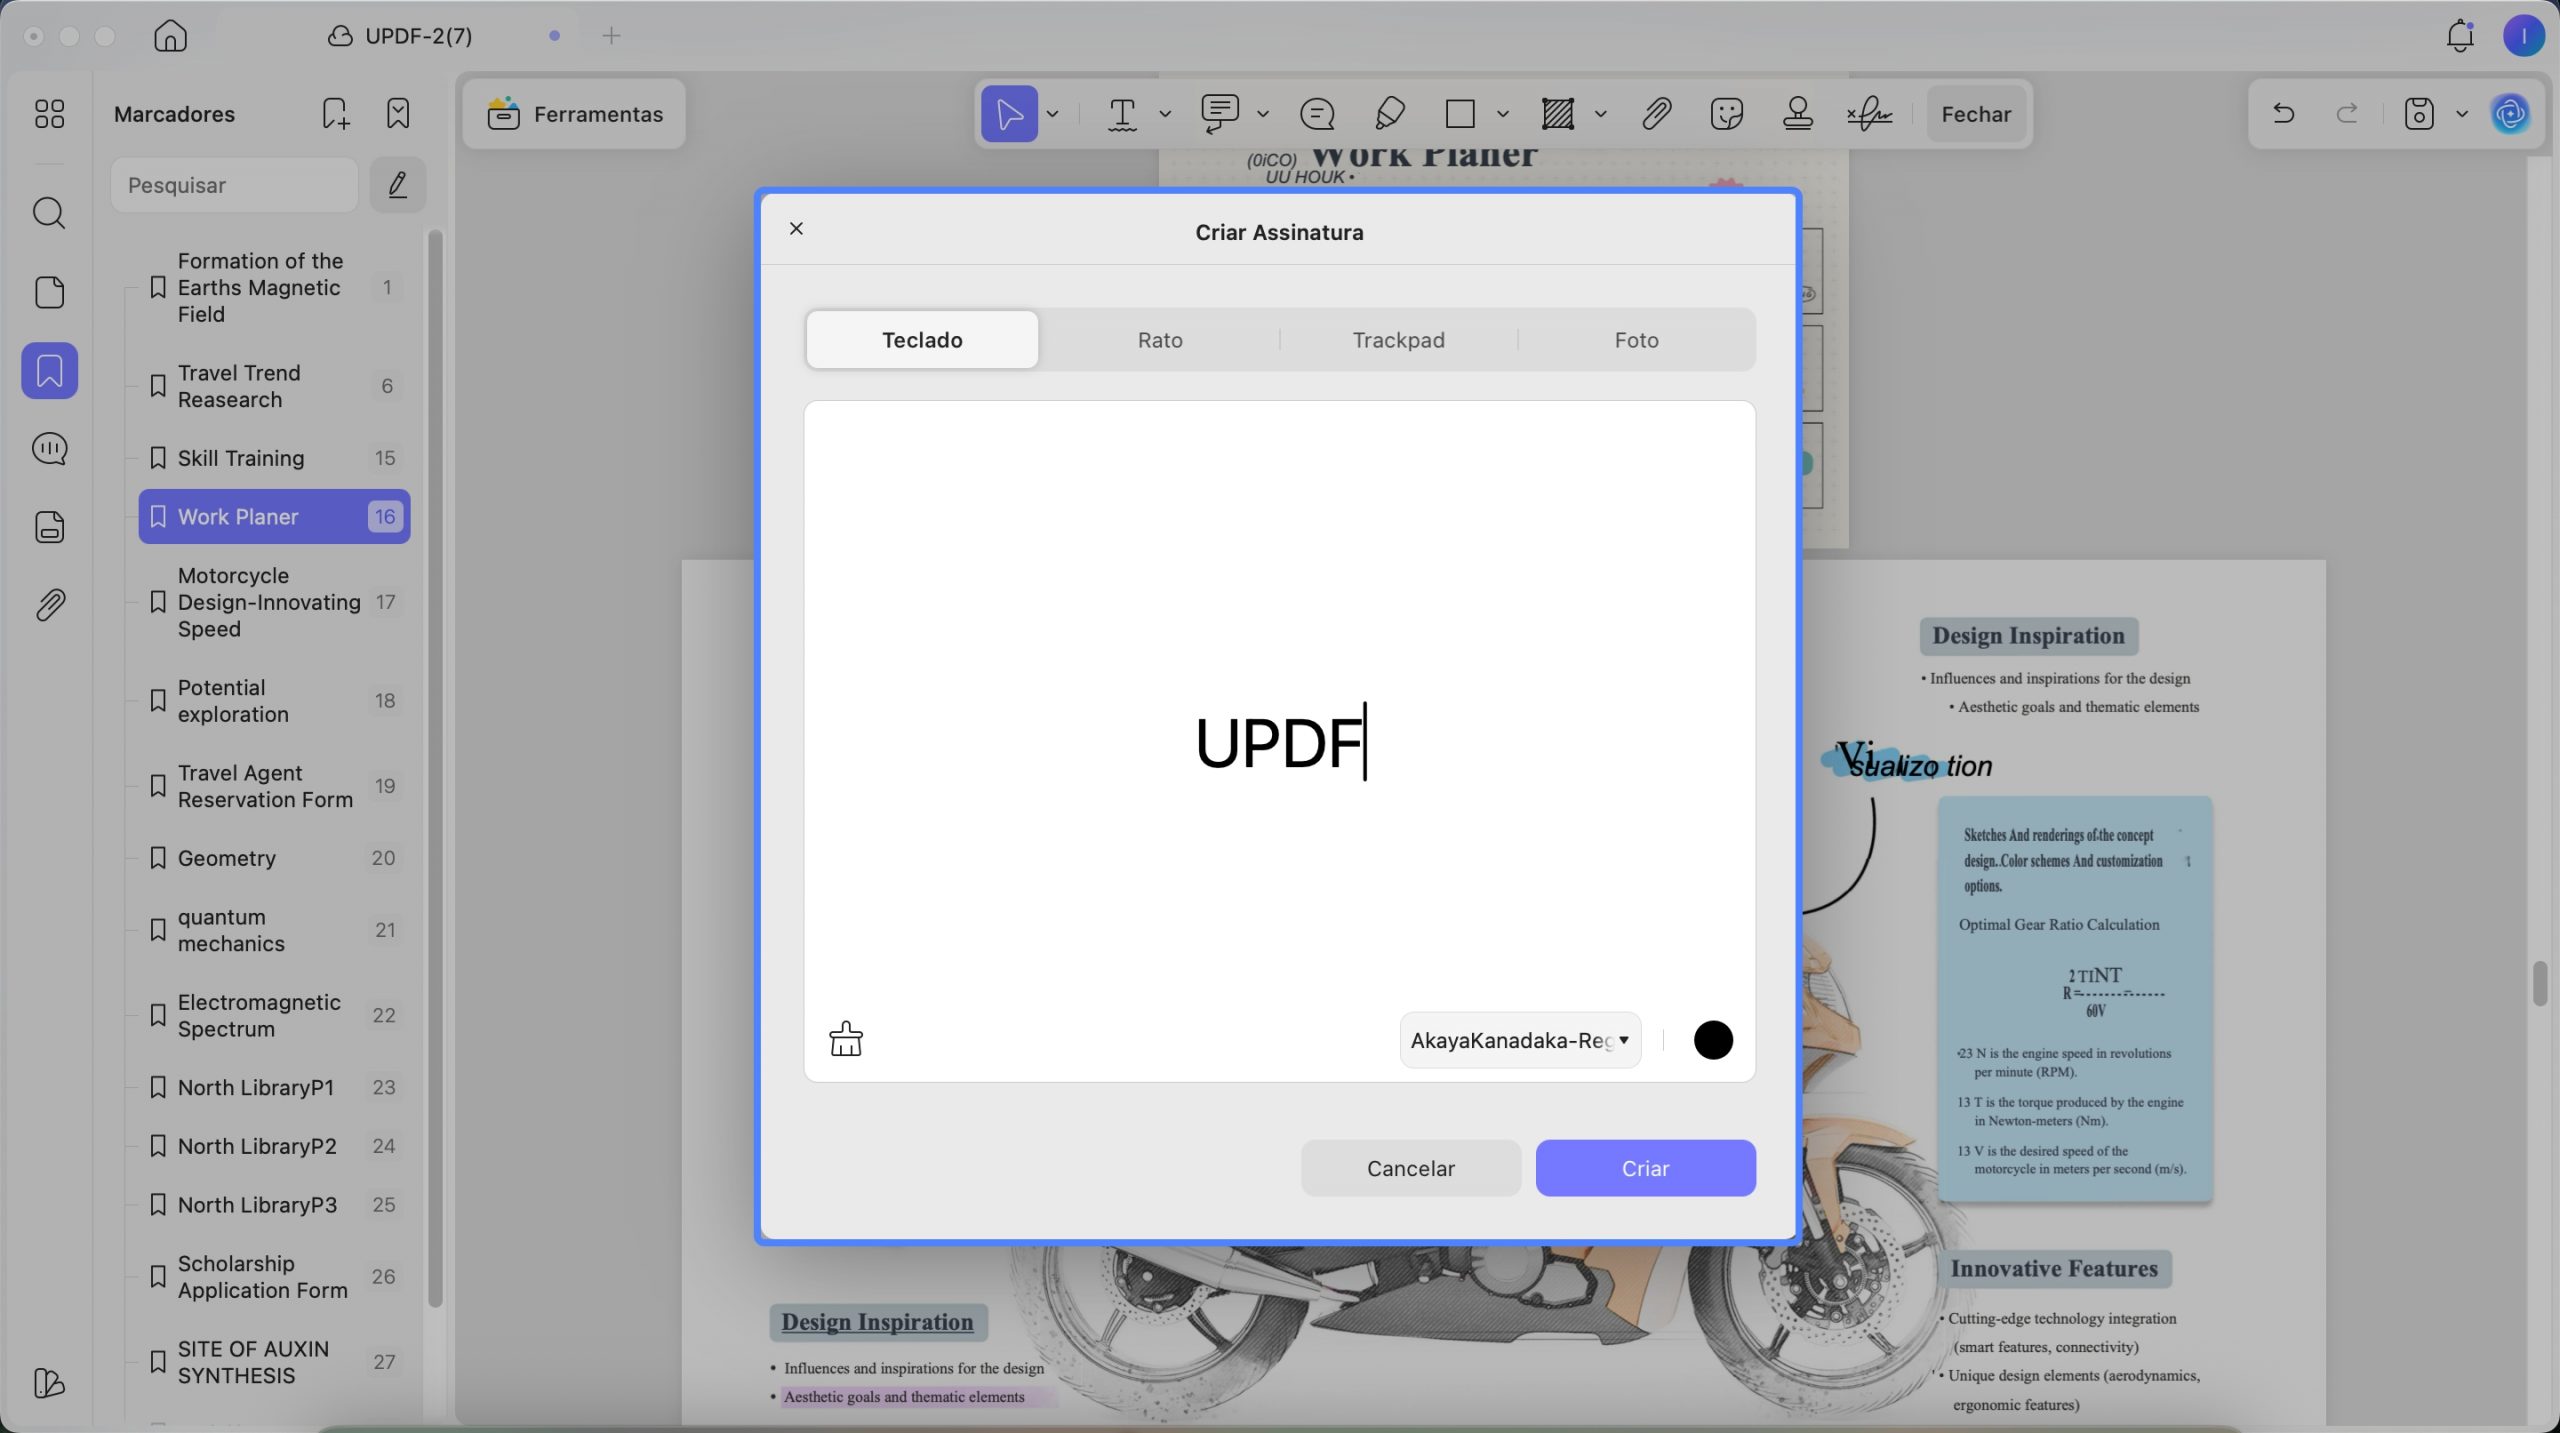Click the Pesquisar bookmark search field
This screenshot has width=2560, height=1433.
coord(234,185)
